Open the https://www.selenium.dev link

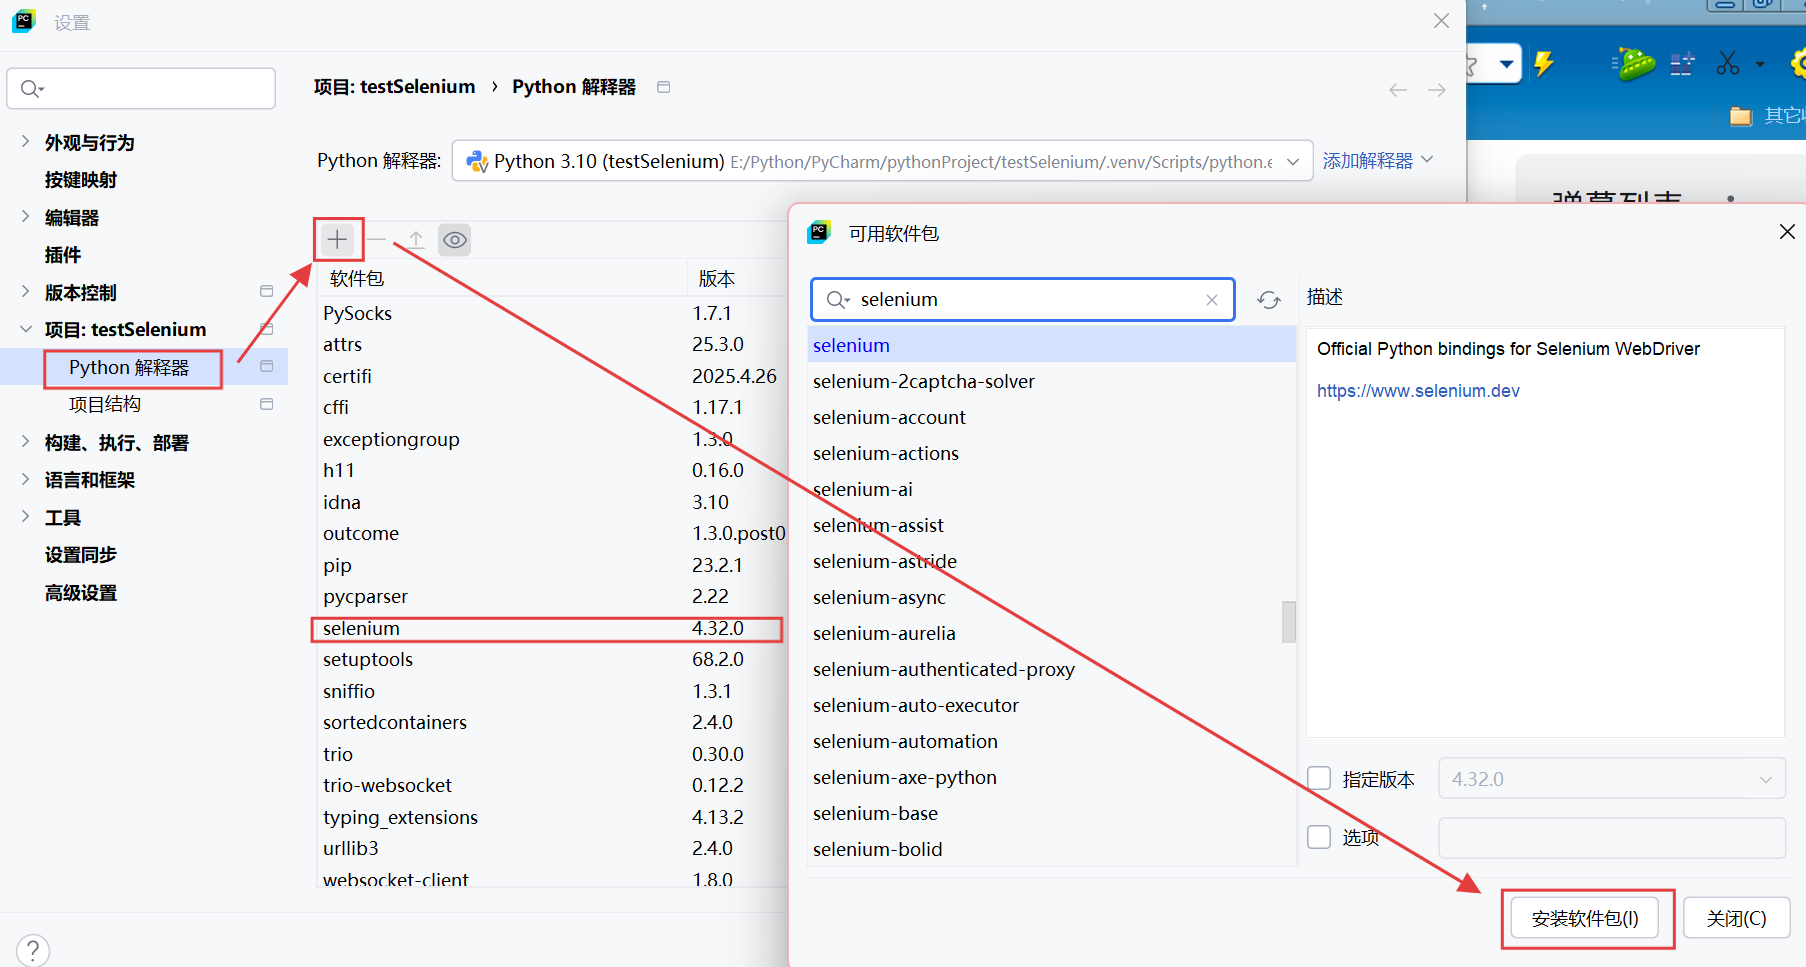1418,391
